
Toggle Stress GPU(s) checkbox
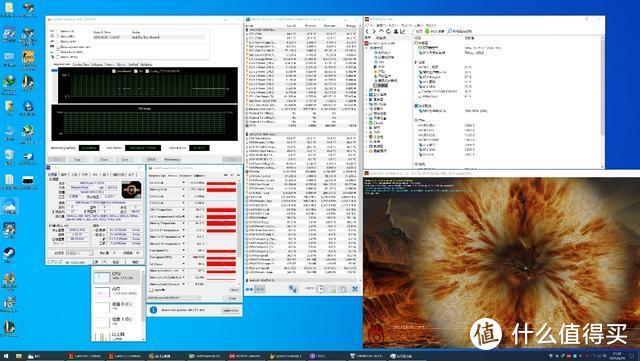[58, 57]
